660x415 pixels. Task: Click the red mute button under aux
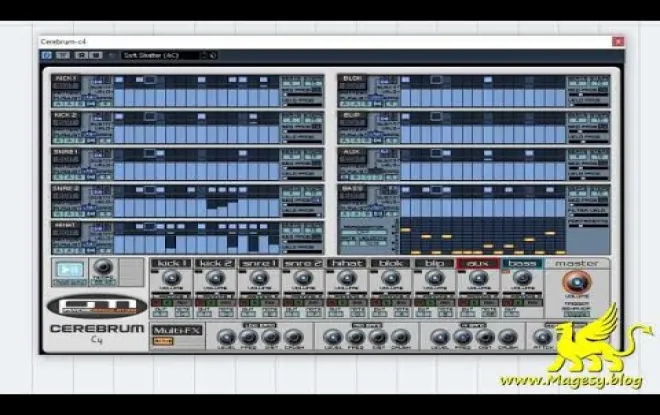coord(463,303)
